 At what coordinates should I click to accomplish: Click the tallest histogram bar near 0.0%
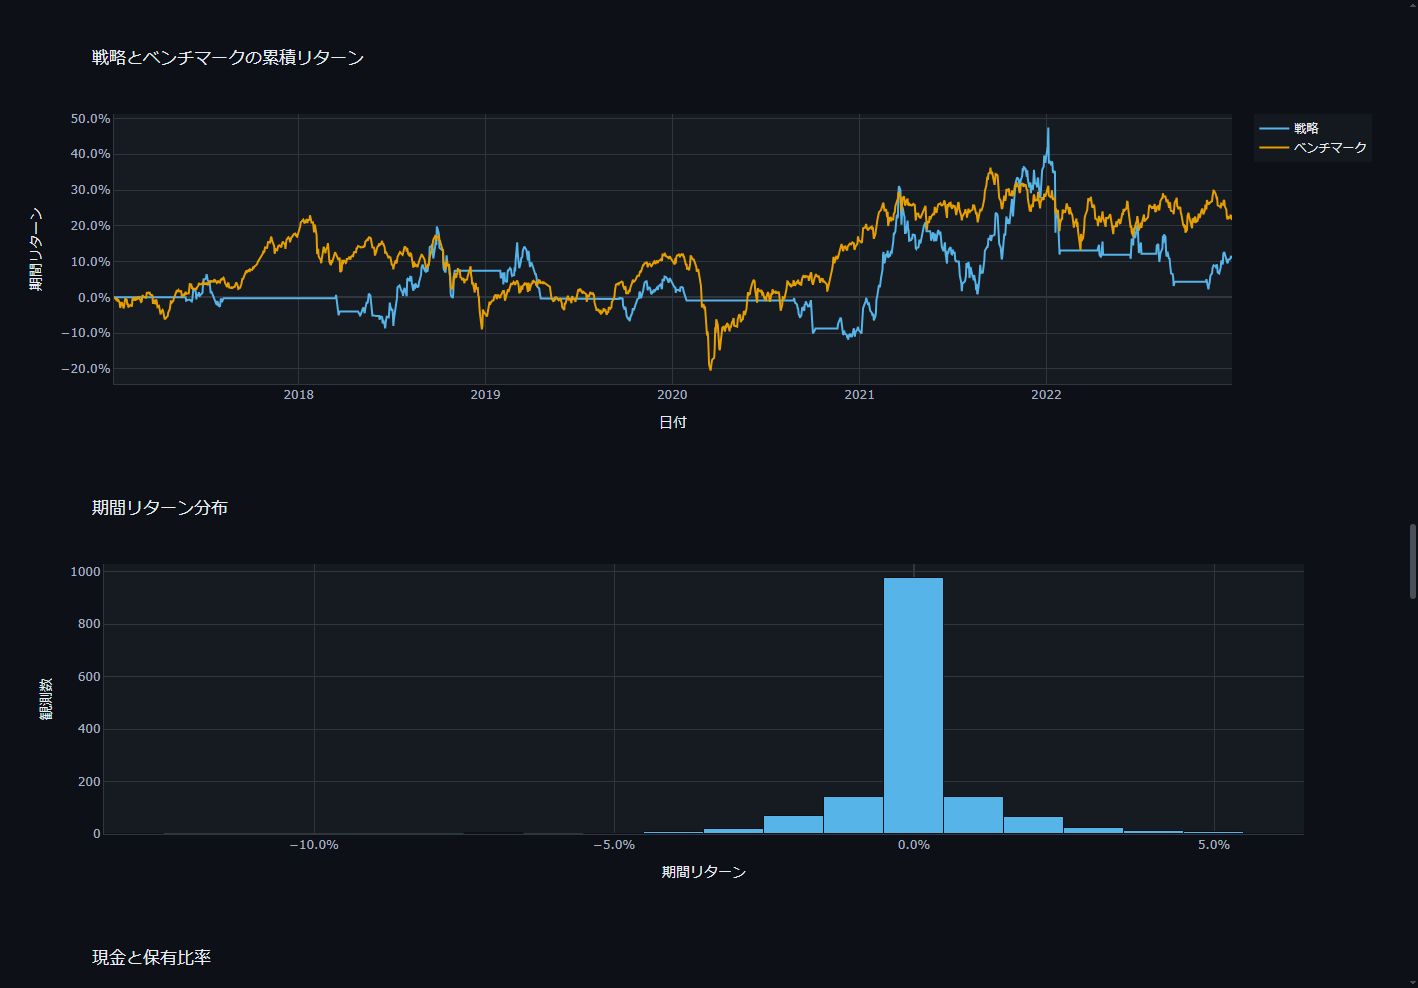913,705
